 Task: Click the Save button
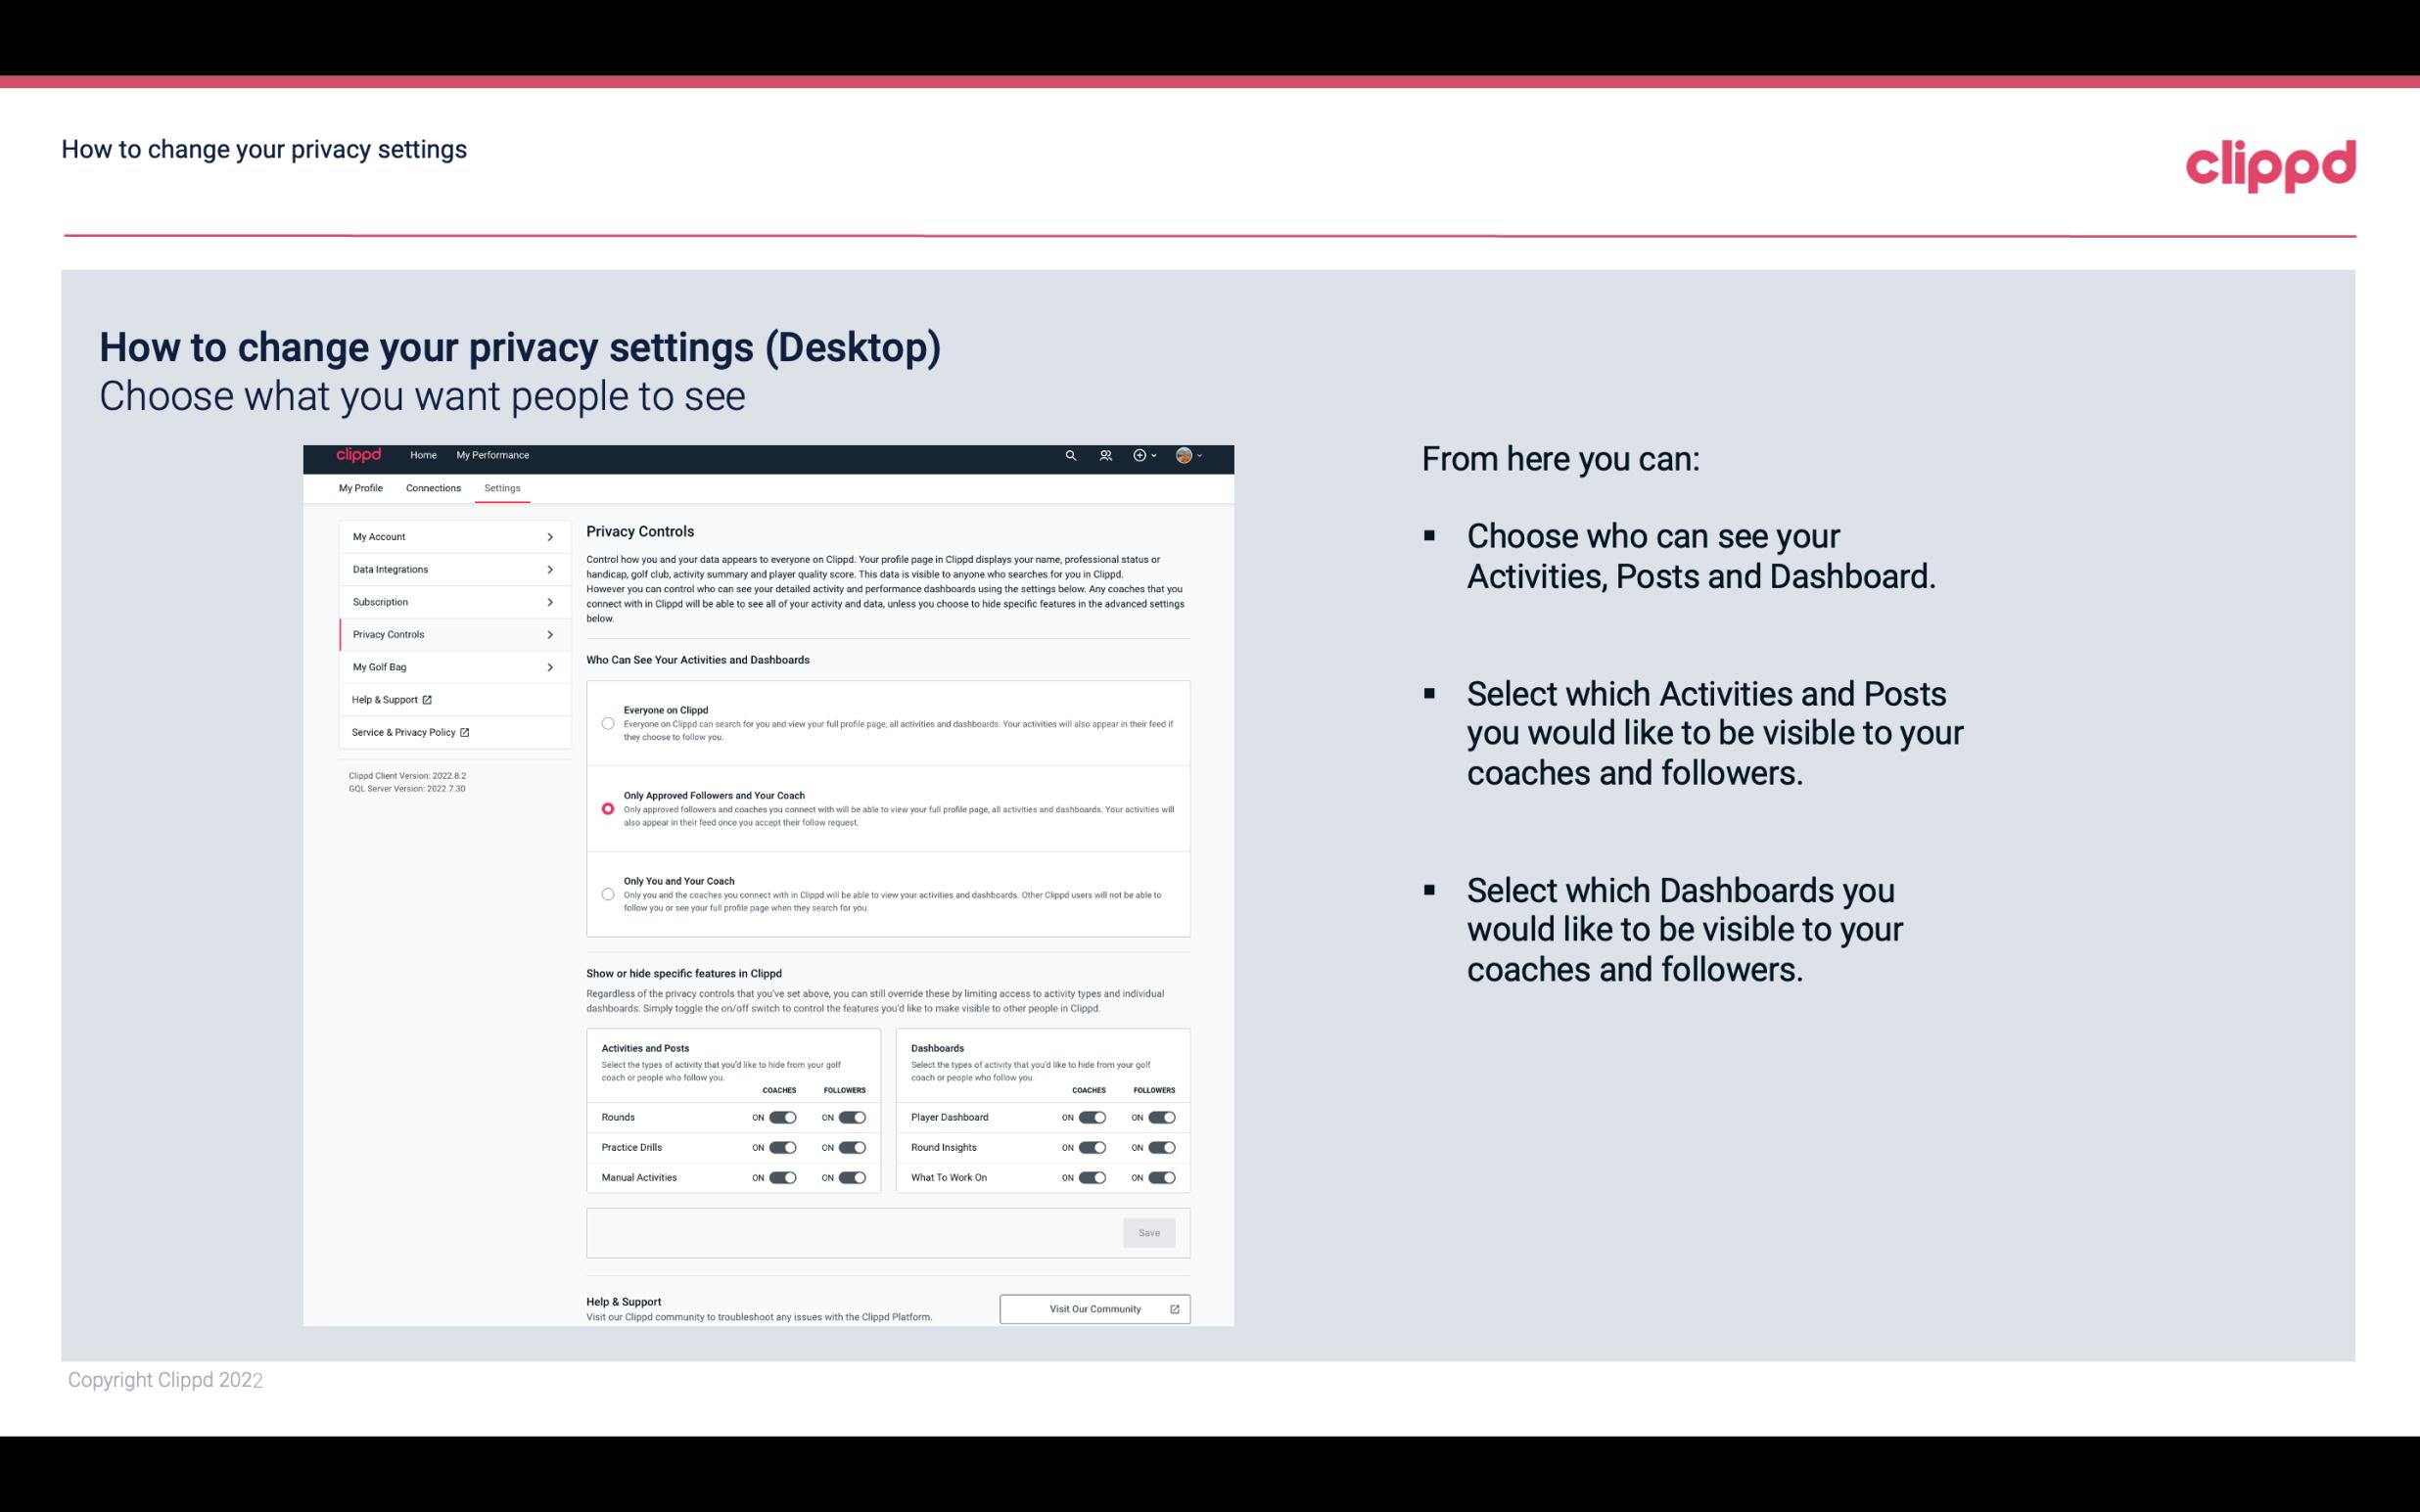pyautogui.click(x=1150, y=1233)
